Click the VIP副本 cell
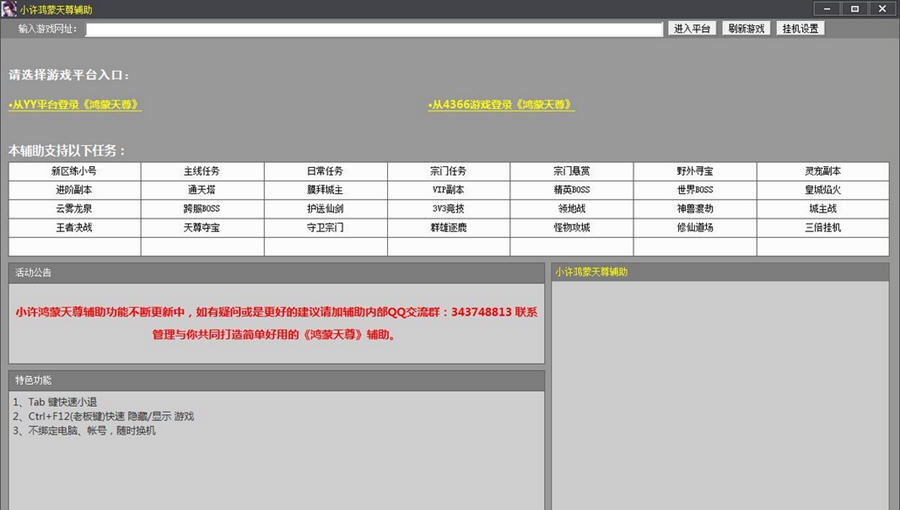The height and width of the screenshot is (510, 900). point(448,190)
